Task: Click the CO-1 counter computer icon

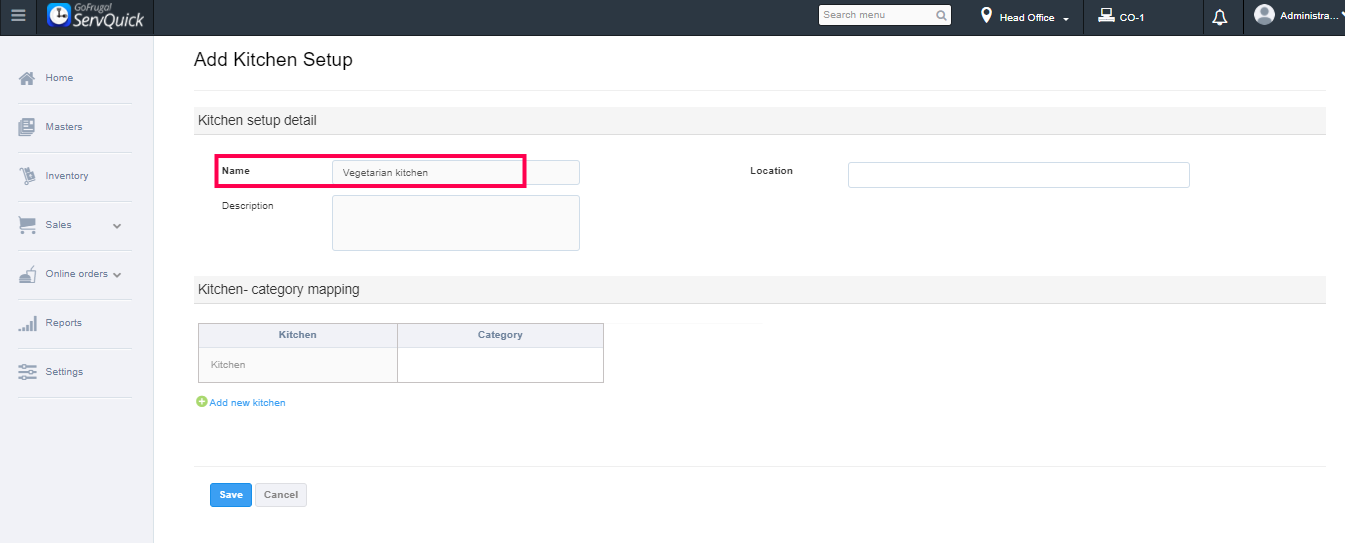Action: [x=1106, y=16]
